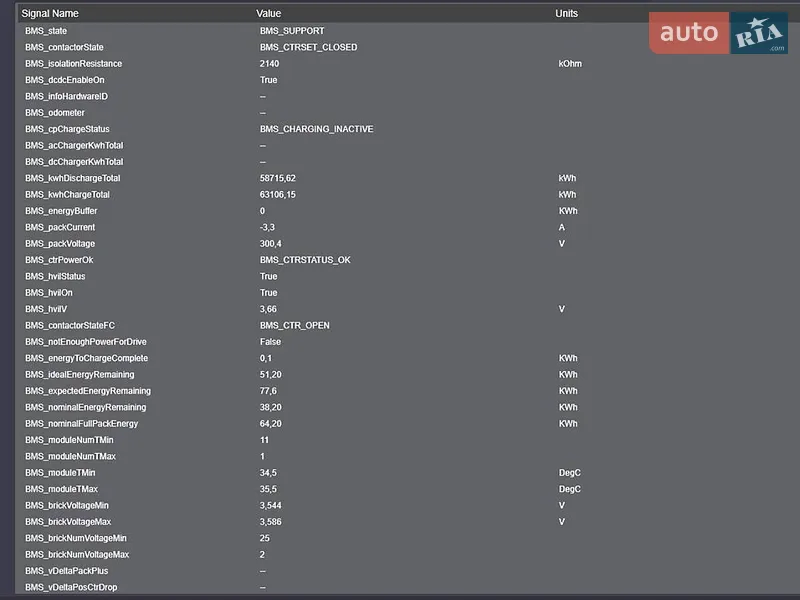Select the BMS_vDeltaPosCtrDrop signal name
800x600 pixels.
(71, 586)
